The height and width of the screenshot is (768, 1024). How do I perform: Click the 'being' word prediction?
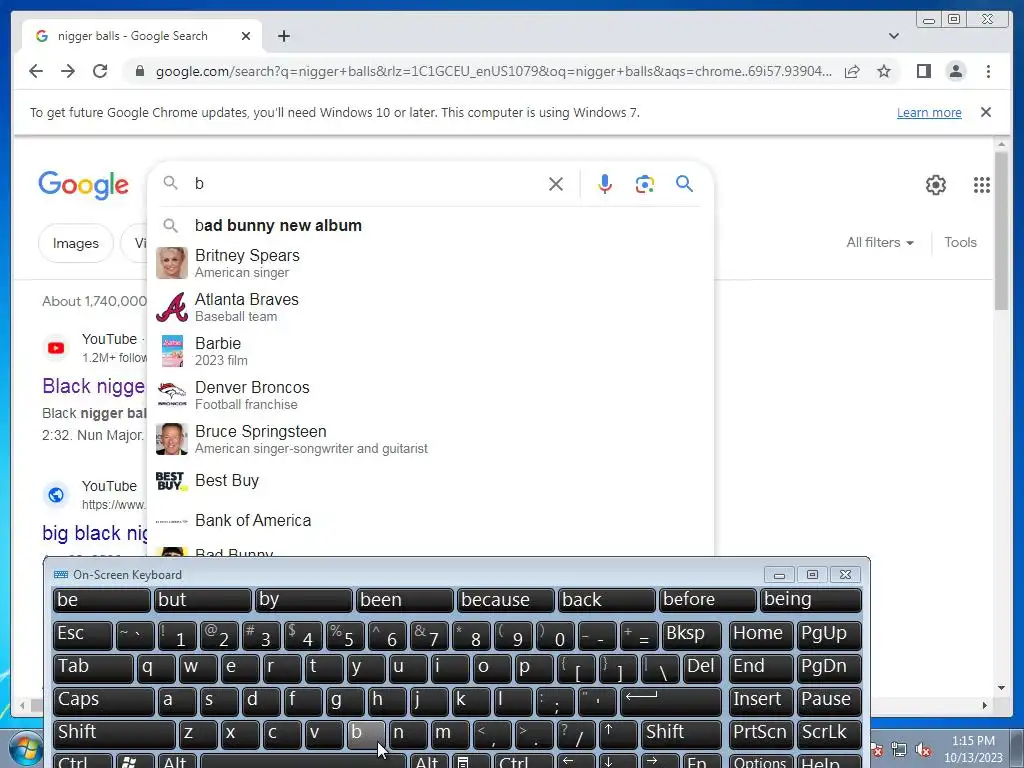click(810, 600)
